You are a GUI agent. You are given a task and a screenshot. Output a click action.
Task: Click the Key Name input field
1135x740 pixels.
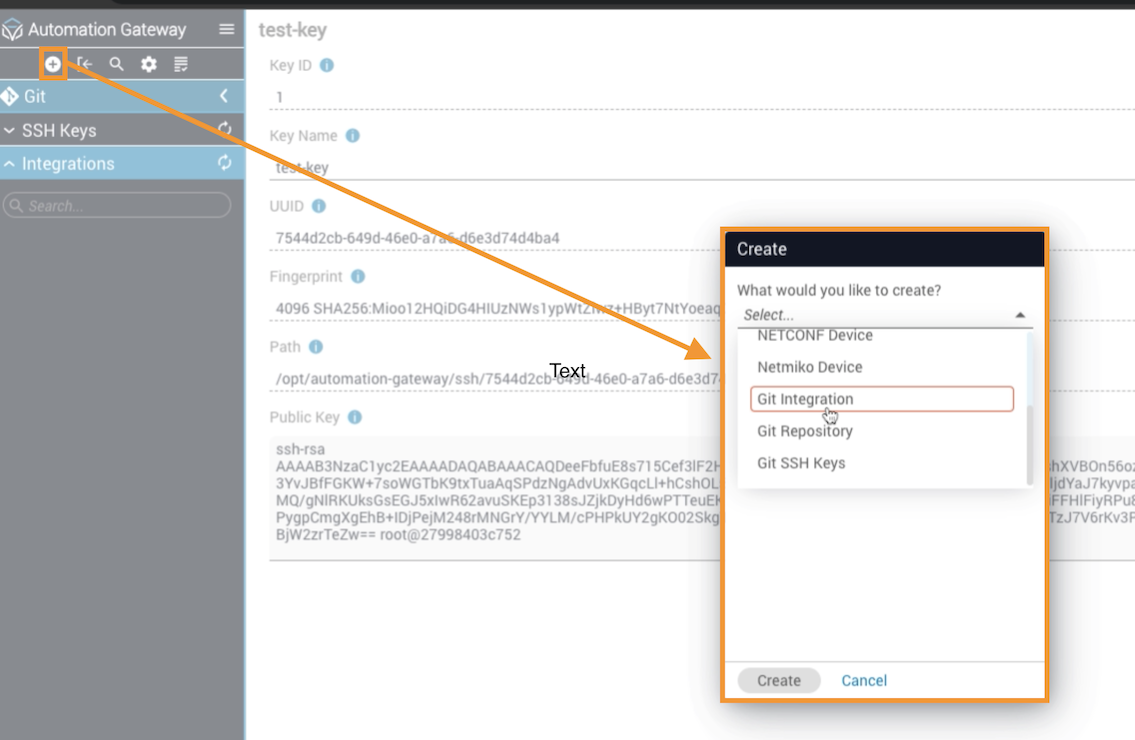(x=701, y=167)
